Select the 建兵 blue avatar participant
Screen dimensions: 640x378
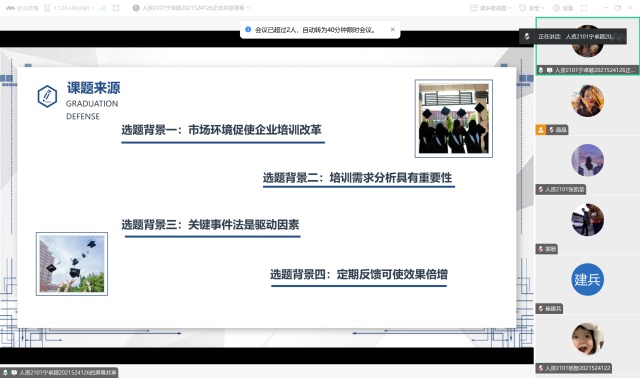tap(587, 279)
